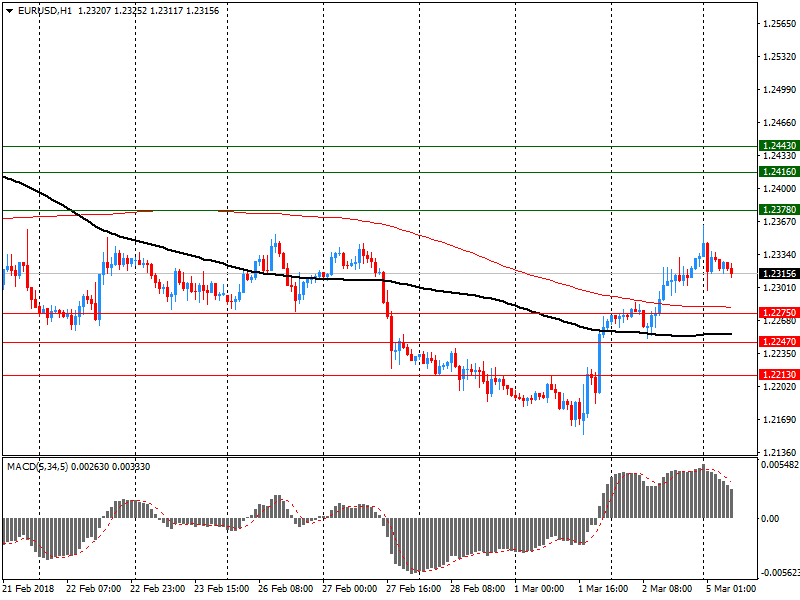
Task: Click the 1.22020 price scale value
Action: (x=779, y=387)
